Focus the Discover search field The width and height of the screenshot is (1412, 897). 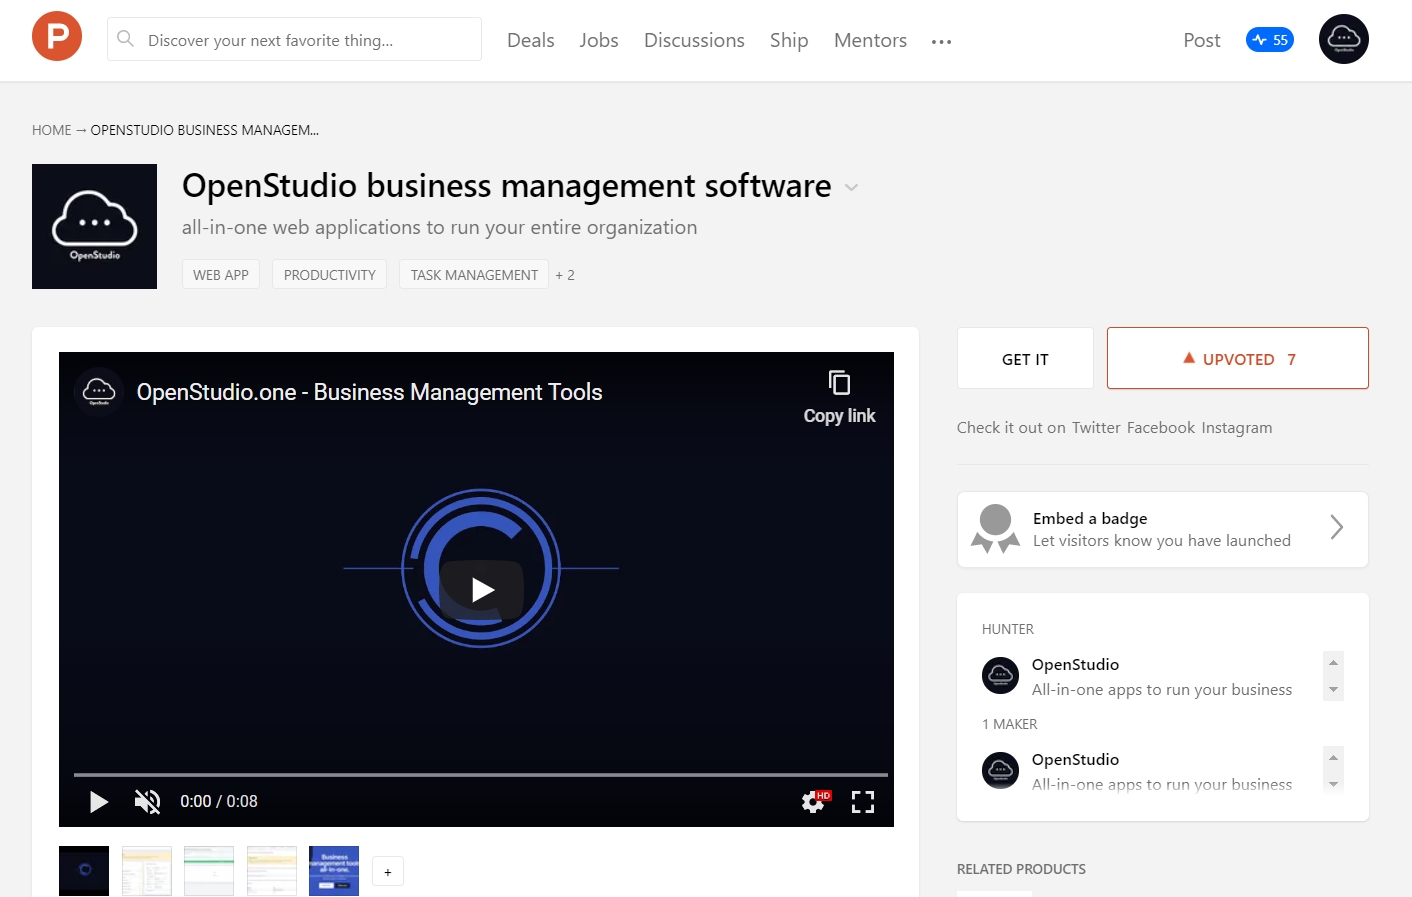click(294, 39)
